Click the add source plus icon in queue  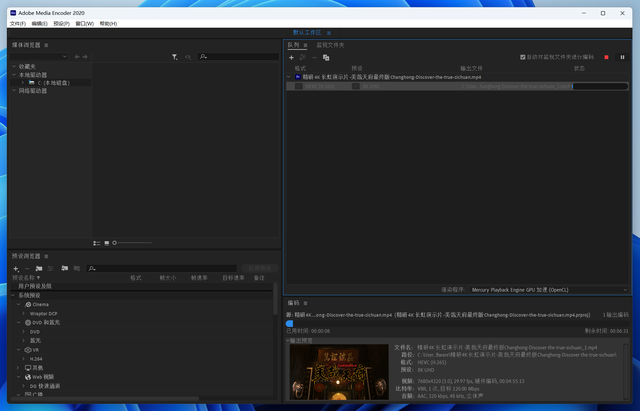point(291,58)
